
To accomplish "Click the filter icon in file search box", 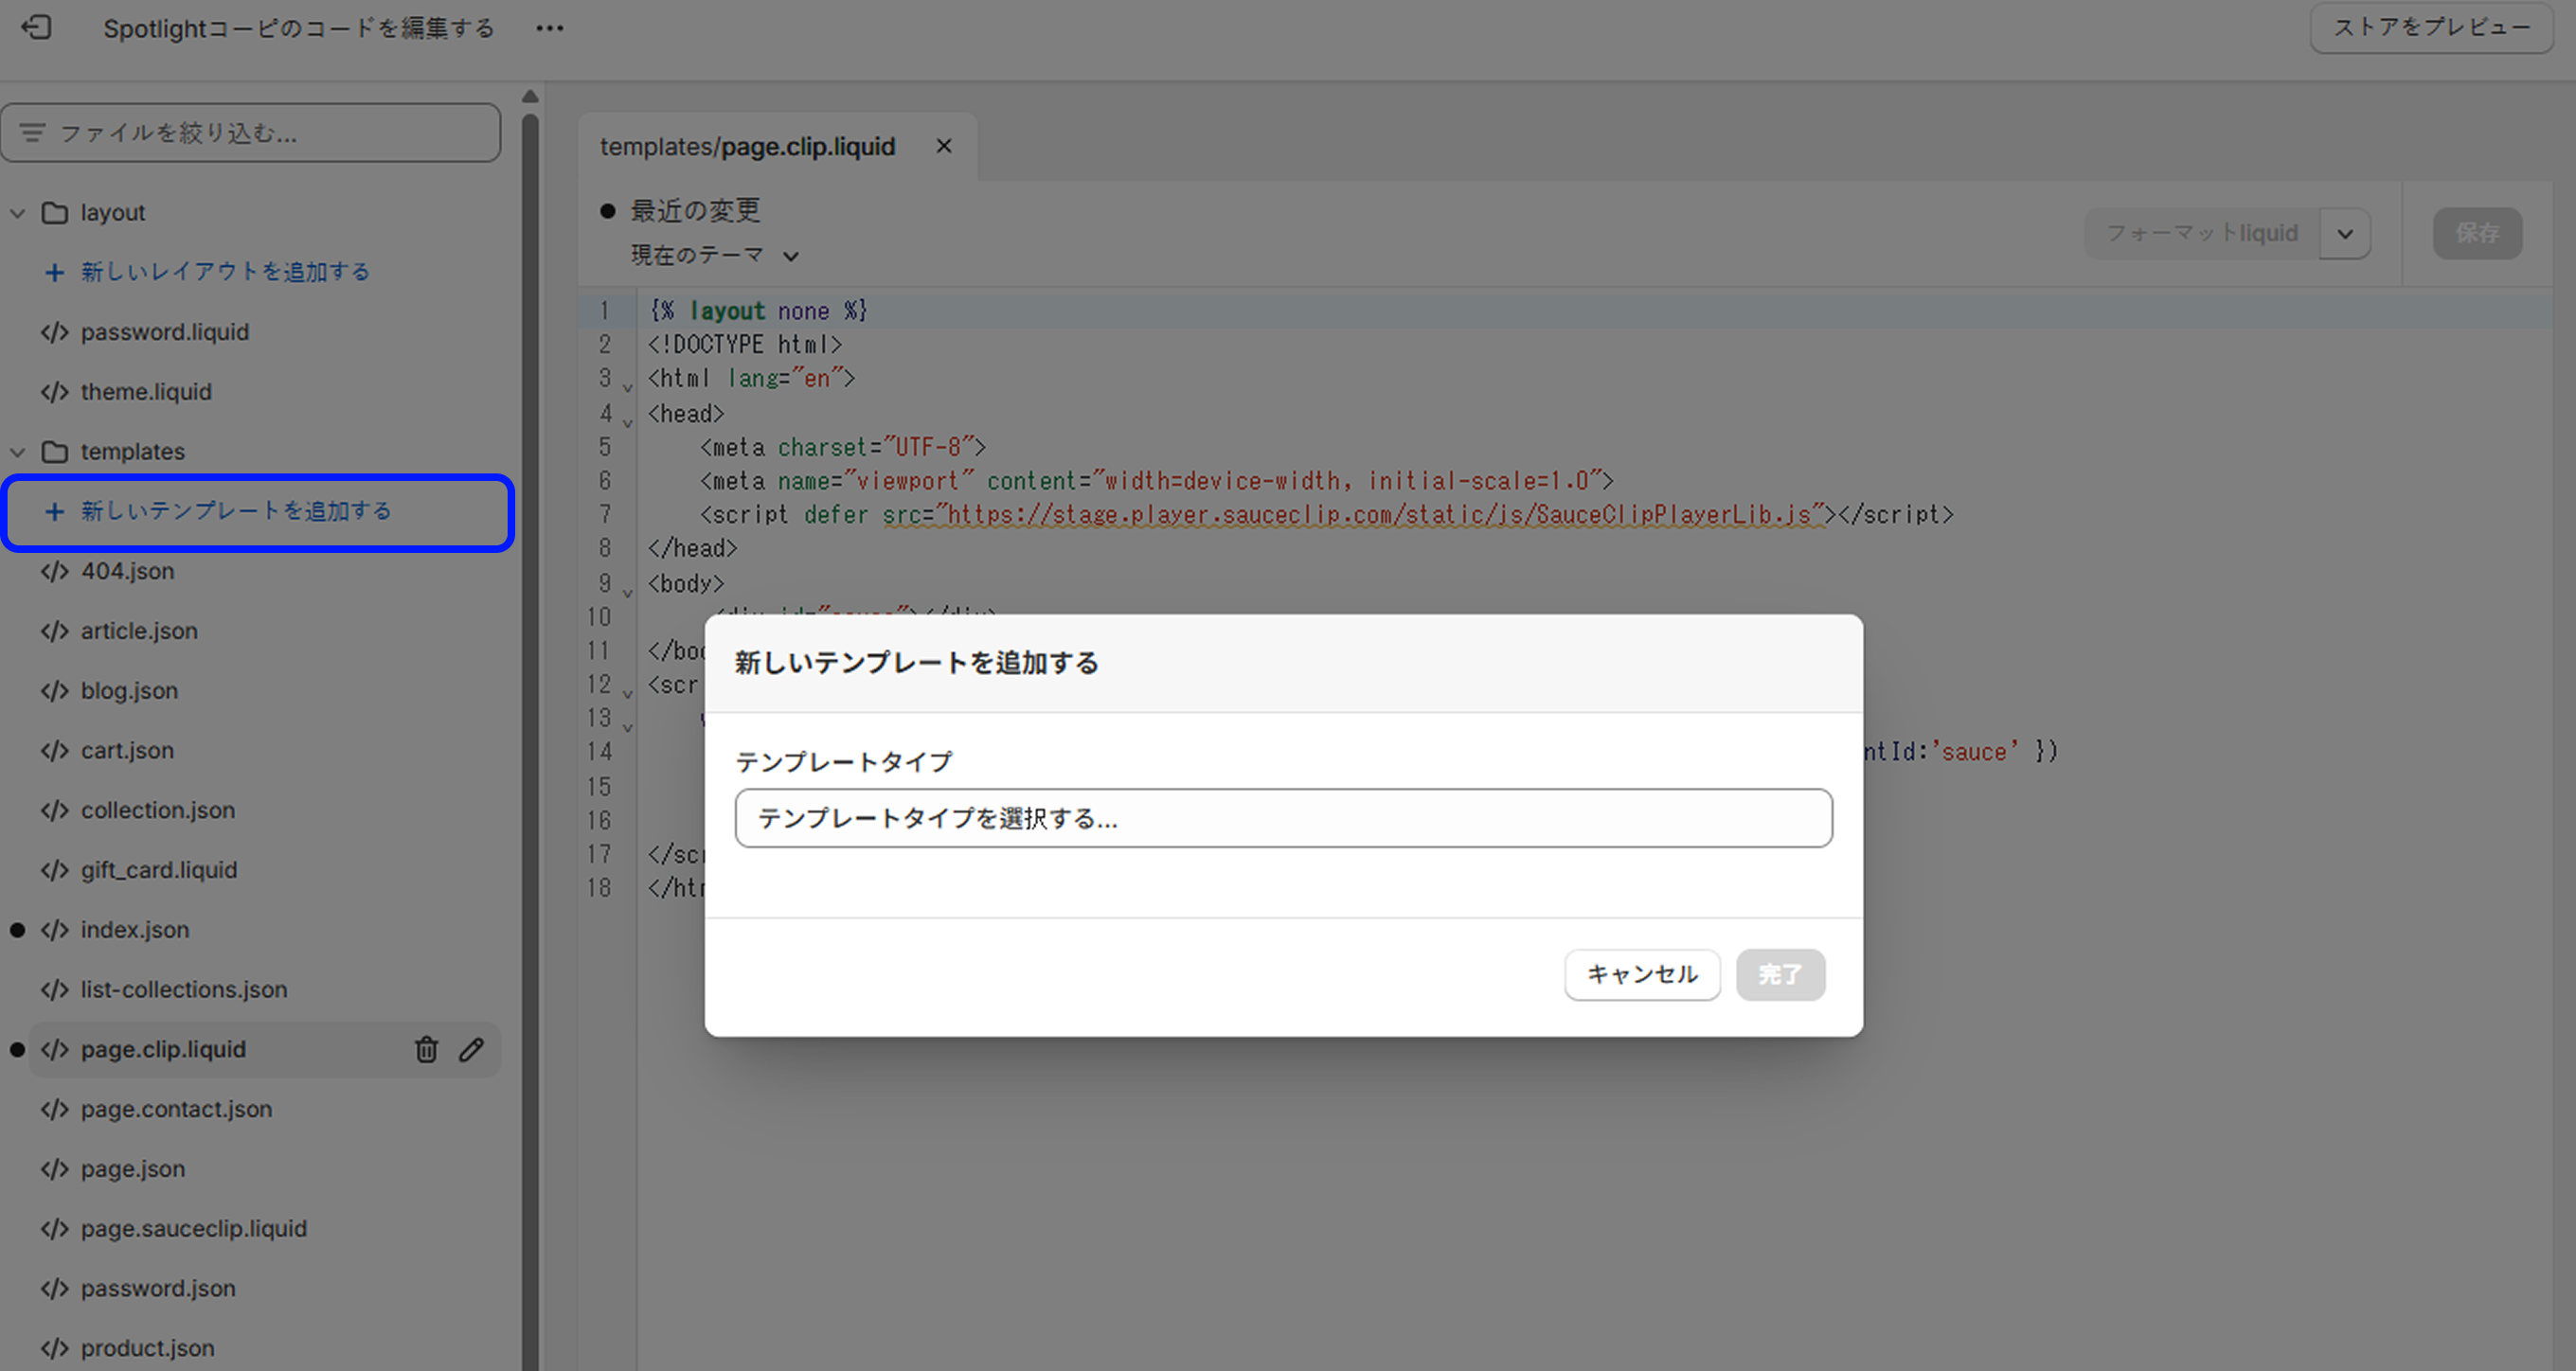I will [x=32, y=132].
